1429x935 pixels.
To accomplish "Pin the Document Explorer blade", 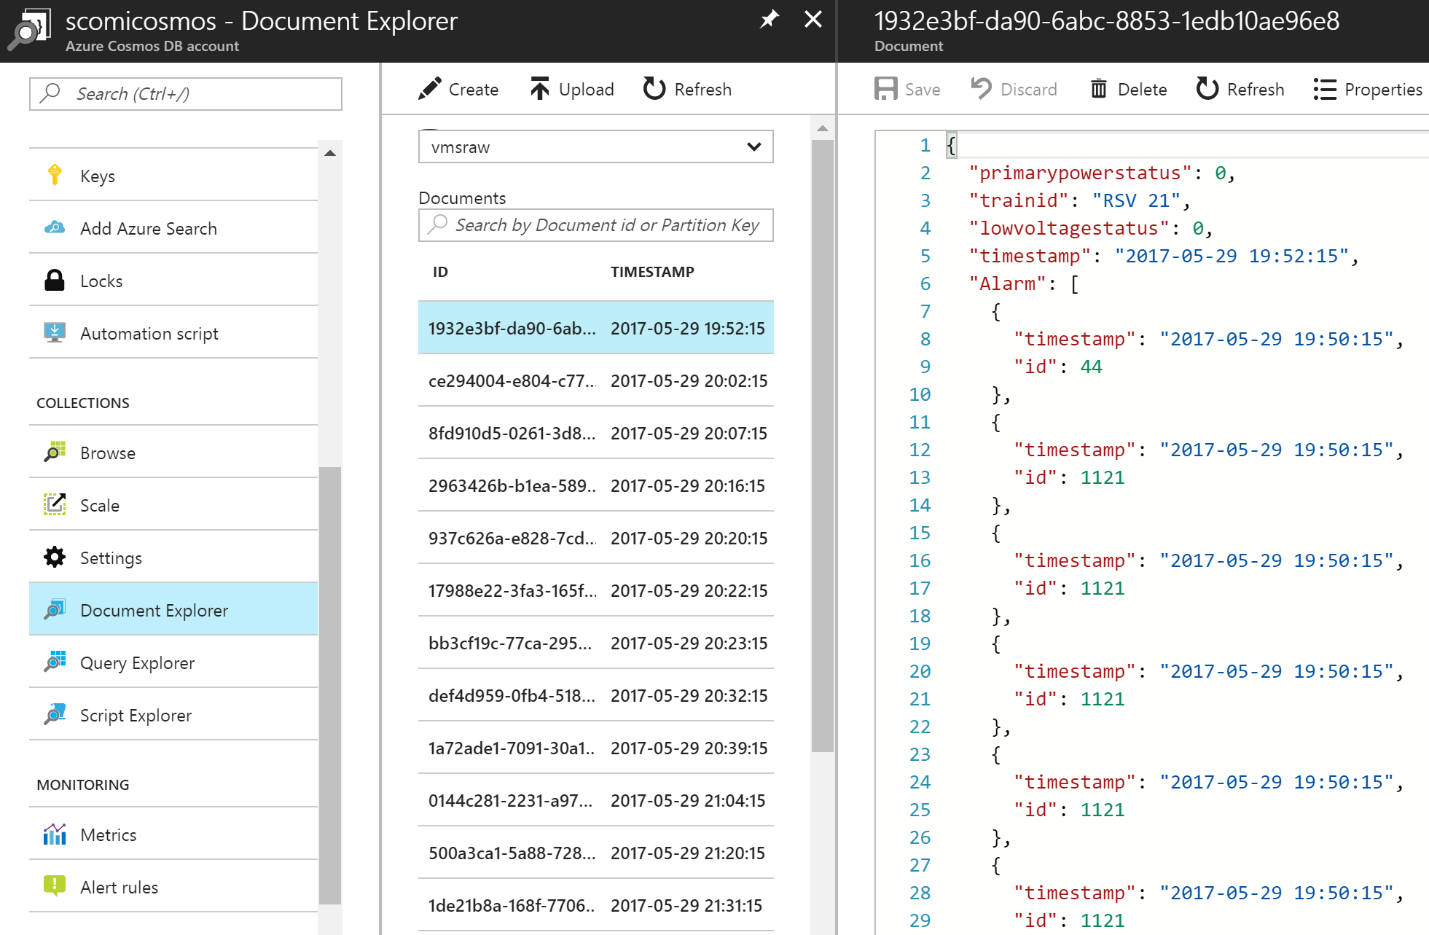I will pyautogui.click(x=769, y=19).
